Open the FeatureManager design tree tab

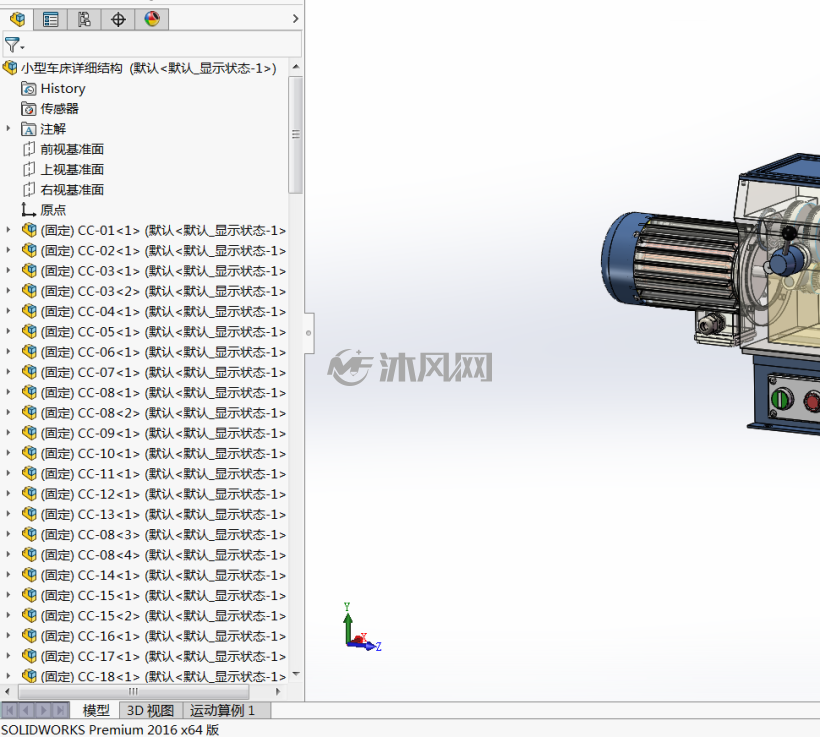[17, 19]
